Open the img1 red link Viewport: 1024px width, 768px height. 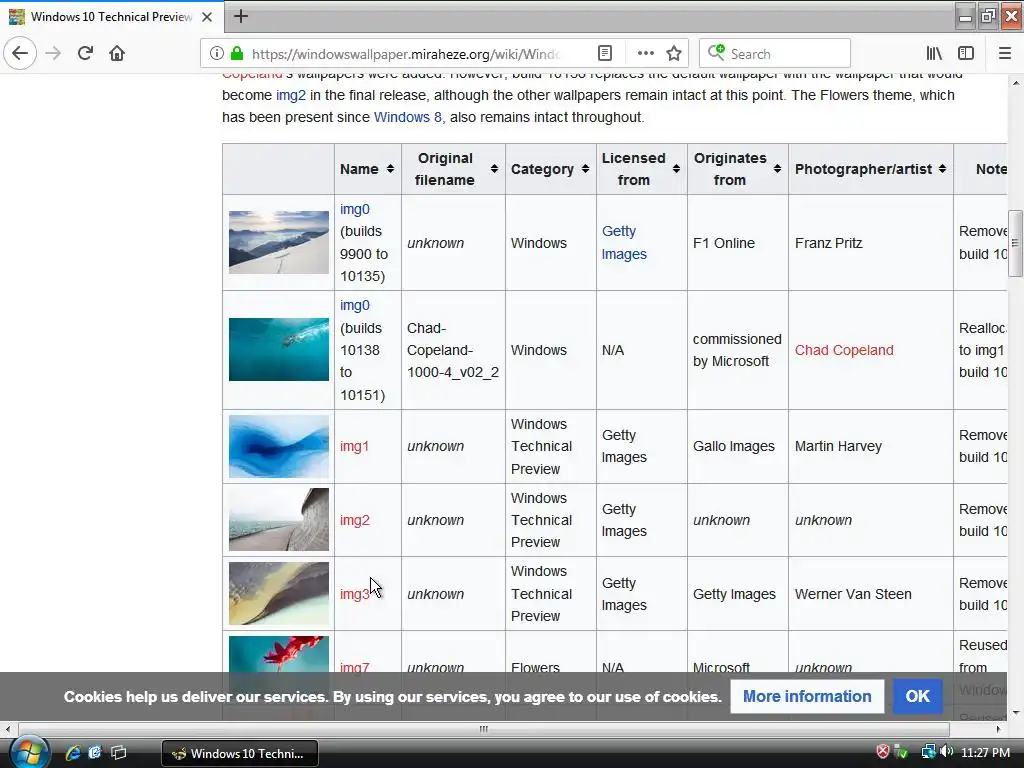pyautogui.click(x=354, y=447)
